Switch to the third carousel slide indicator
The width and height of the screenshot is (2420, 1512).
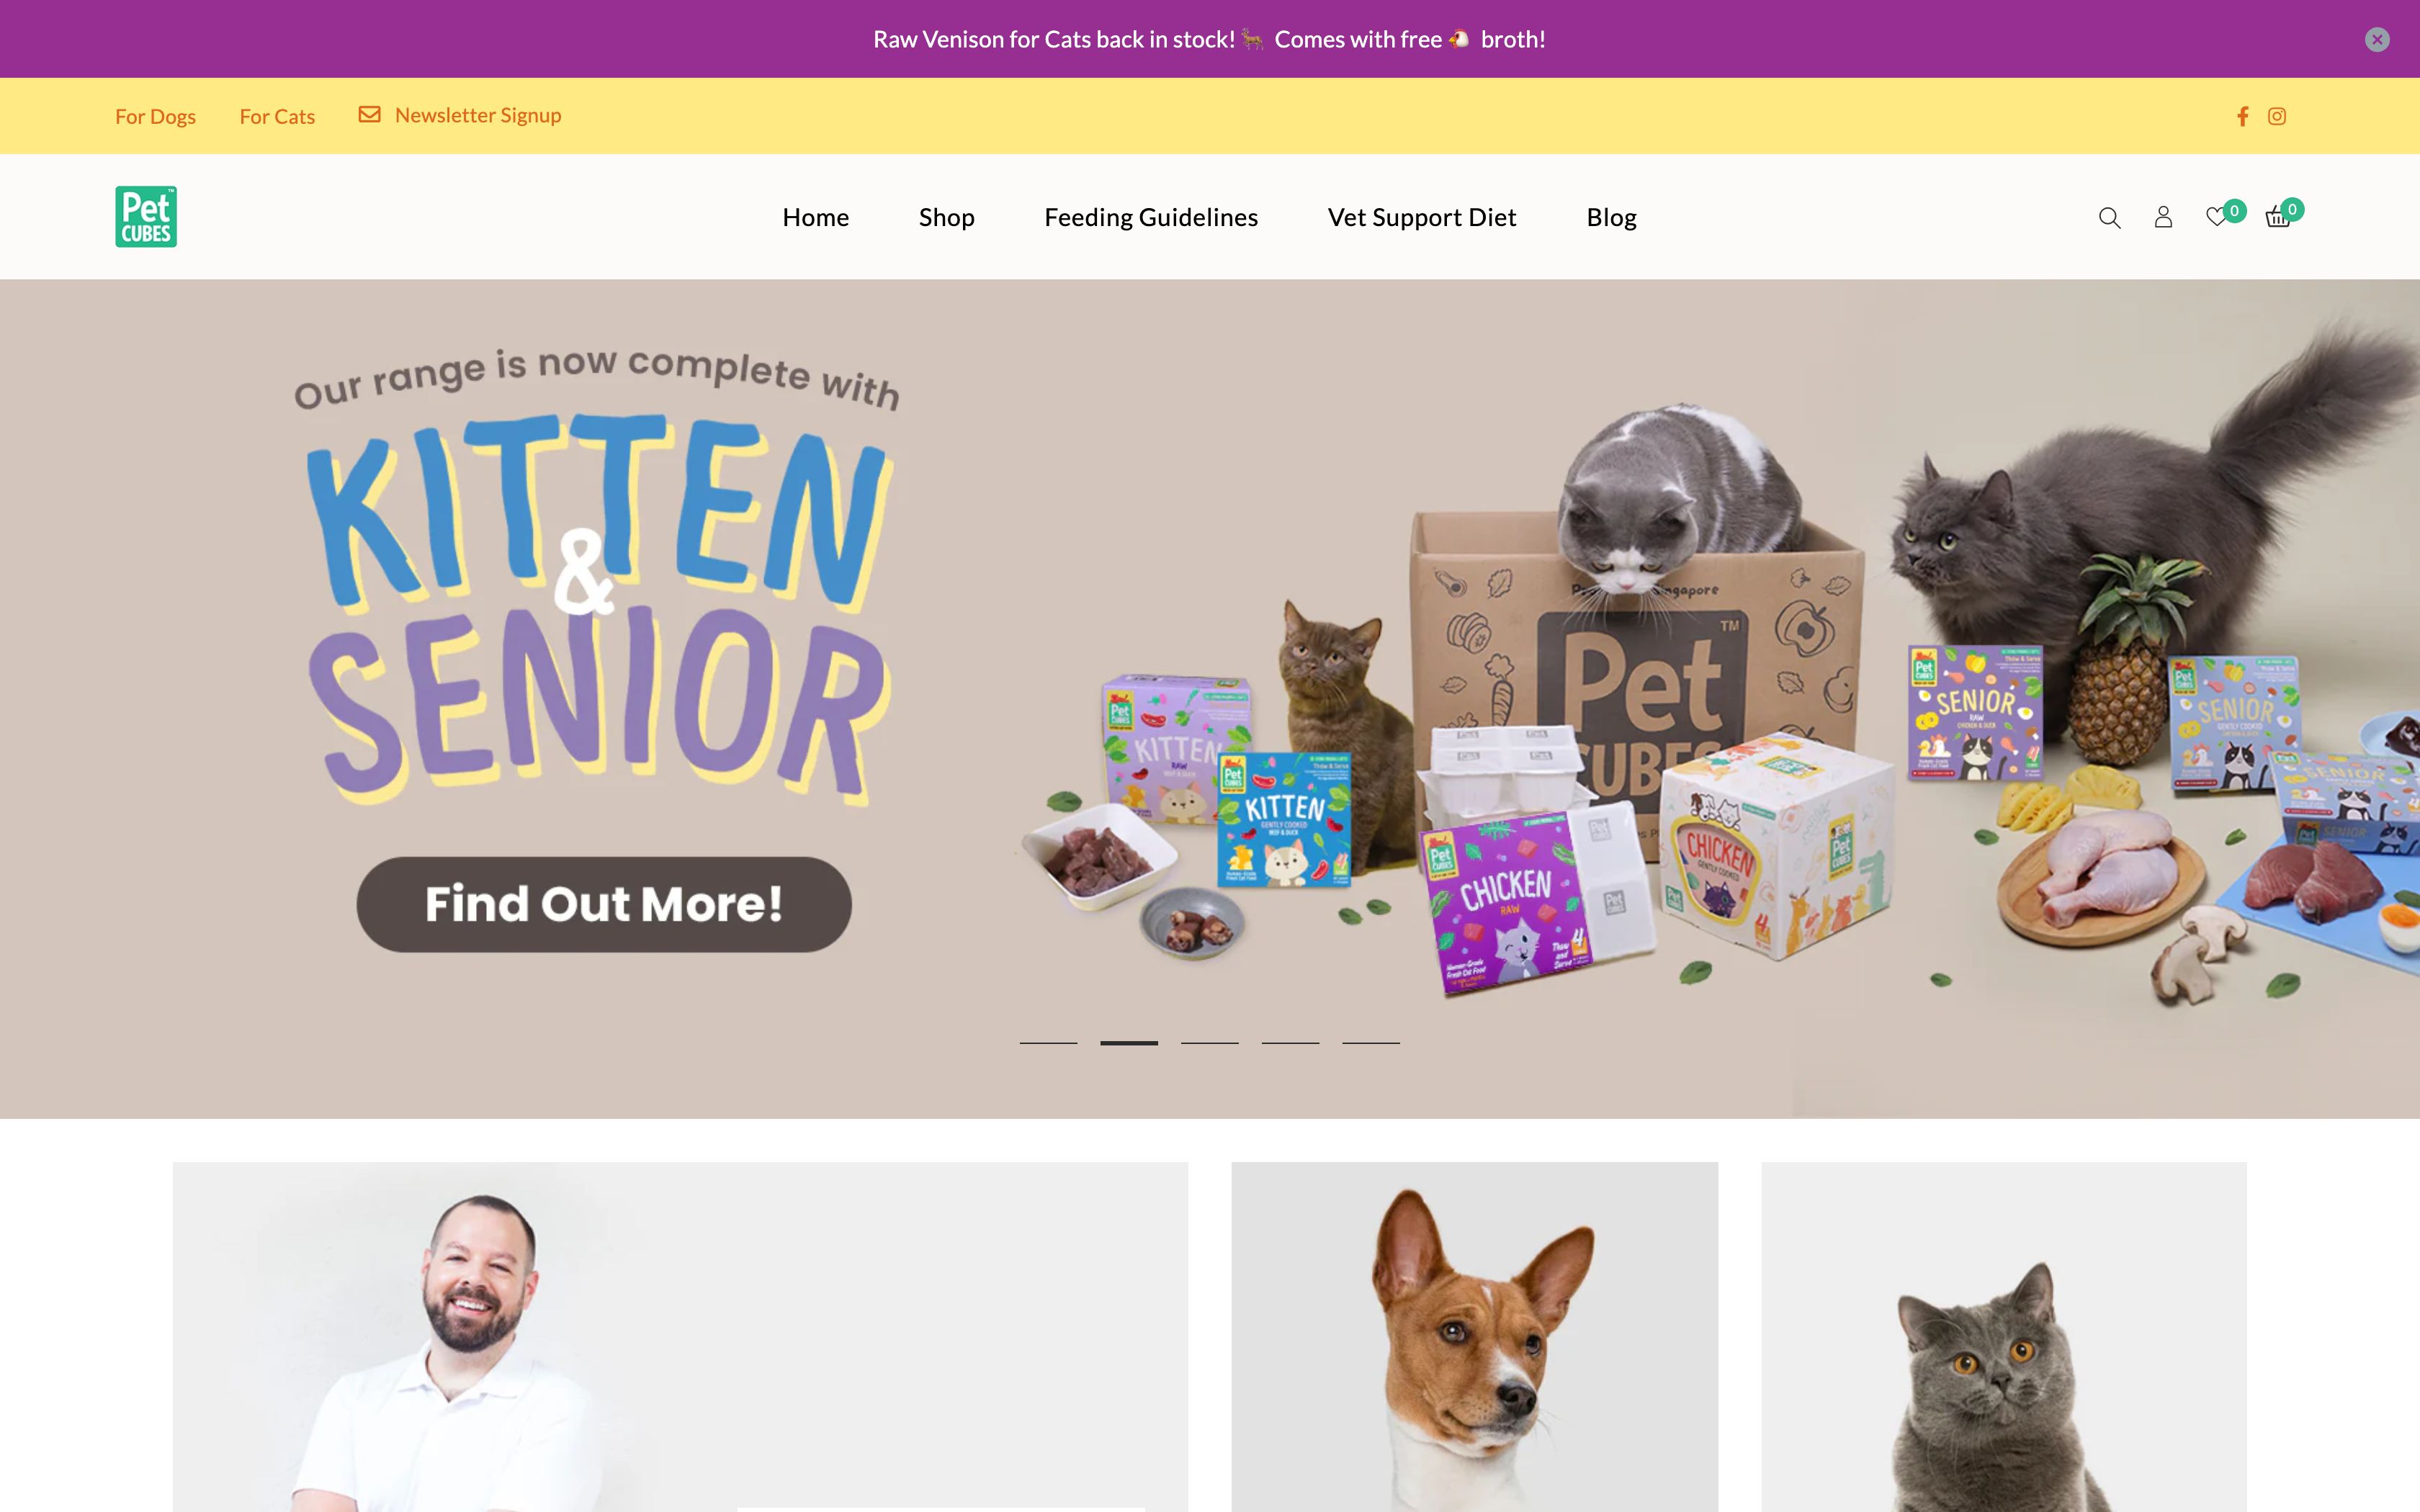click(x=1210, y=1043)
